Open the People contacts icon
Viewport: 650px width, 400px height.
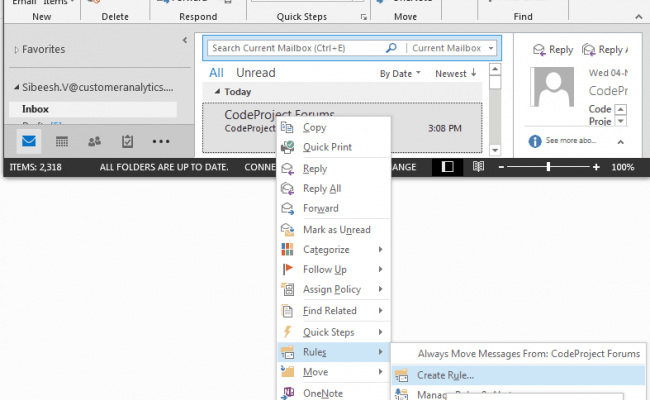[x=95, y=142]
